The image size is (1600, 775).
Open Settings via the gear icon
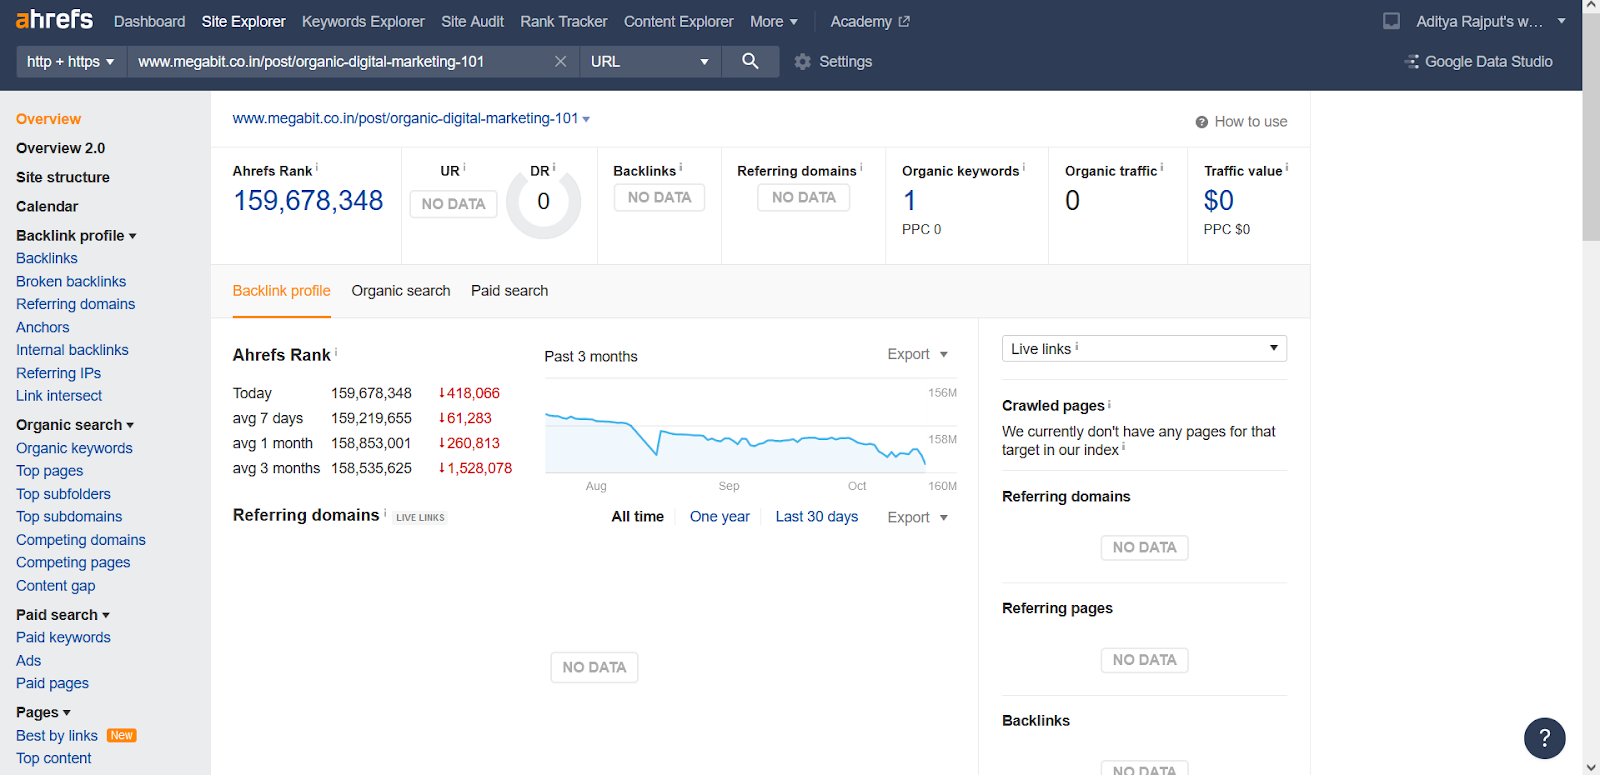click(x=802, y=62)
